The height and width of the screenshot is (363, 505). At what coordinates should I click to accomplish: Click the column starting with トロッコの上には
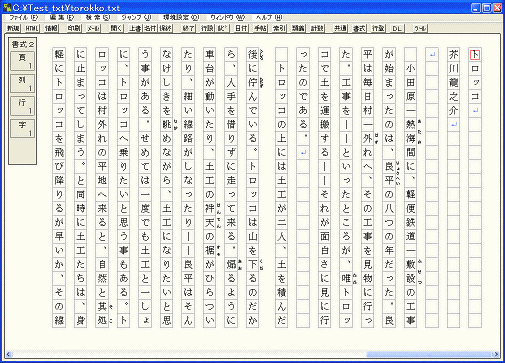click(x=281, y=188)
